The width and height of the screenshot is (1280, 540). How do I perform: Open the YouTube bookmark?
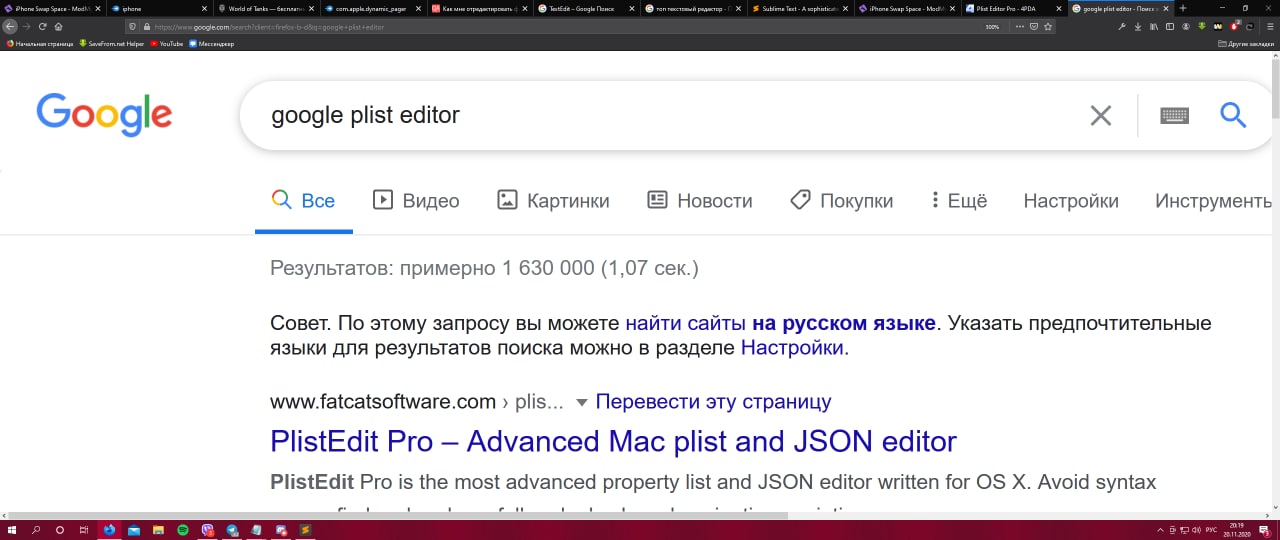[x=166, y=44]
